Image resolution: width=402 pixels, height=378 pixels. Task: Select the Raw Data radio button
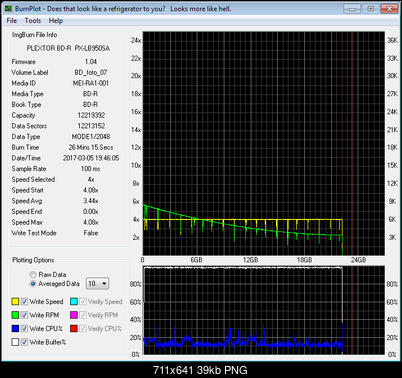pos(33,275)
